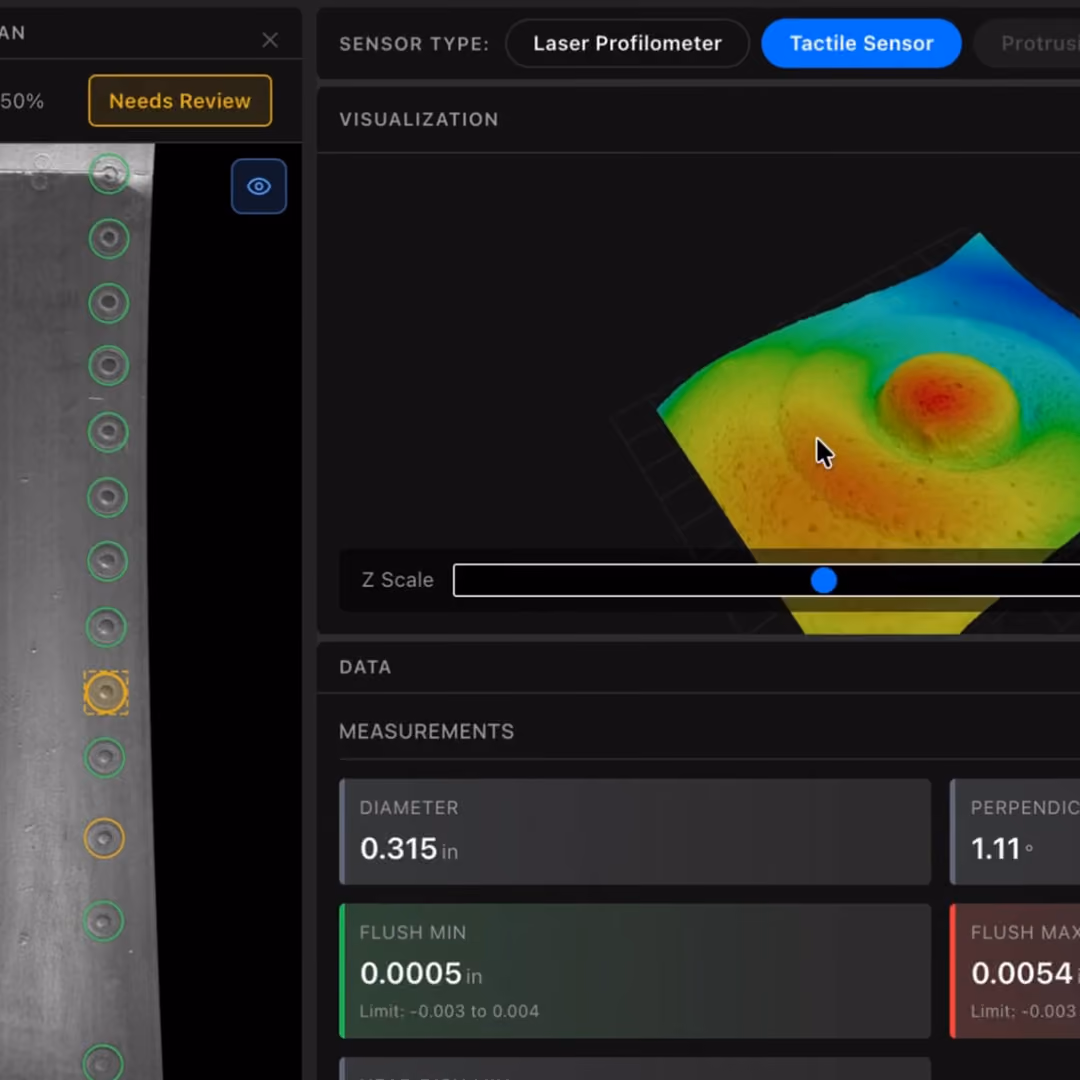Click the DATA section header
This screenshot has height=1080, width=1080.
point(365,667)
